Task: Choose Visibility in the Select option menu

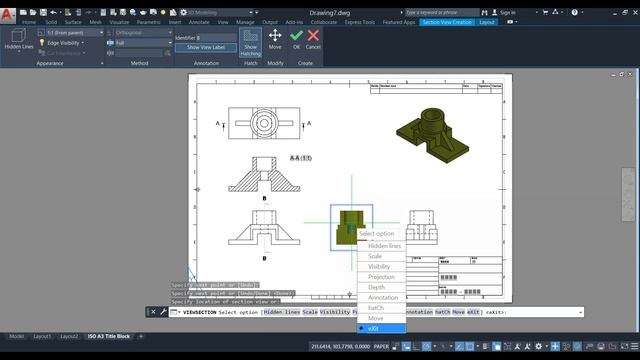Action: pyautogui.click(x=381, y=267)
